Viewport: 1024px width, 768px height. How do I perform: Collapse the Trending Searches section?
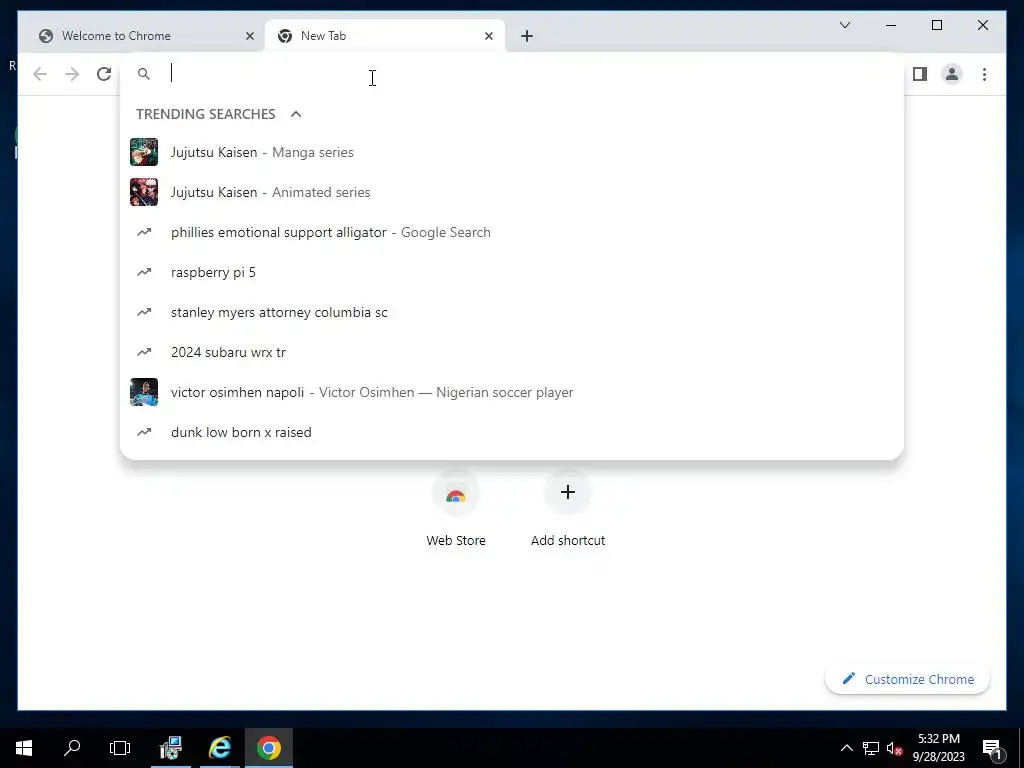coord(296,114)
